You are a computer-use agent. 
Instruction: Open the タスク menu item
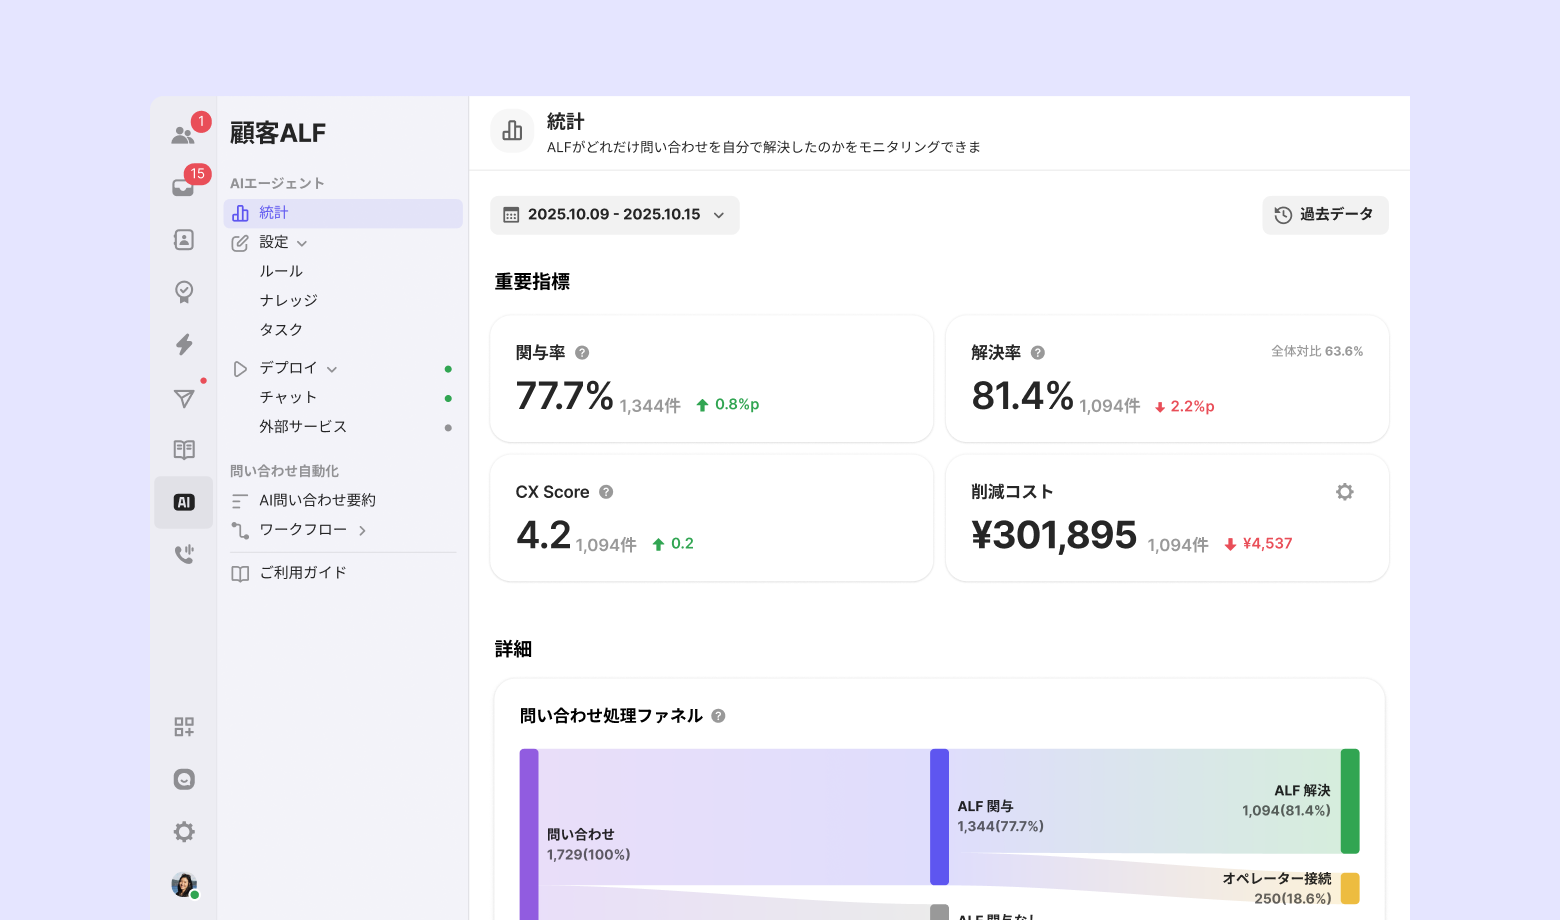click(281, 329)
